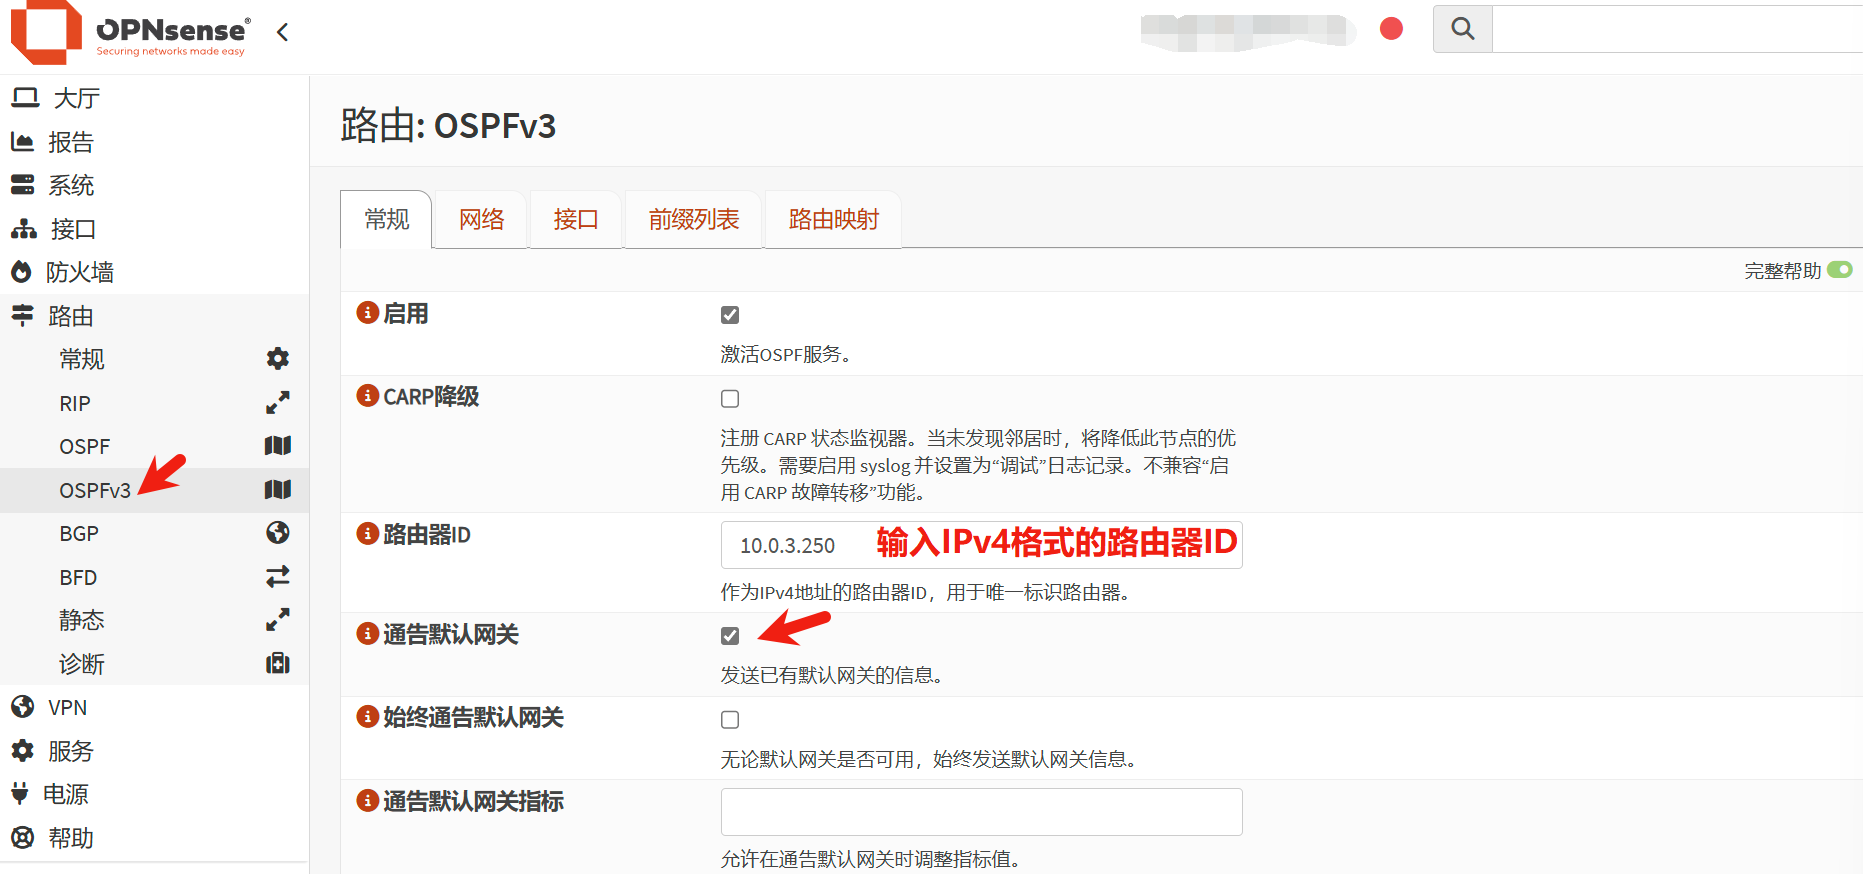The height and width of the screenshot is (874, 1863).
Task: Uncheck the 启用 checkbox
Action: tap(730, 315)
